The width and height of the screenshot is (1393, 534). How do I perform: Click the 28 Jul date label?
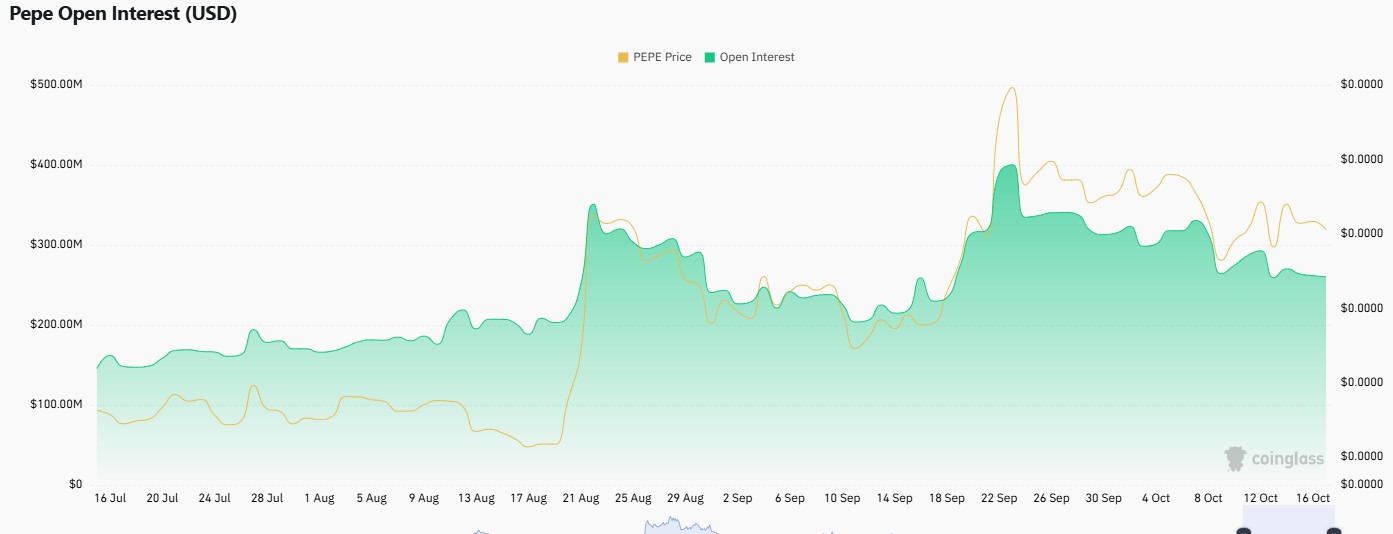click(267, 498)
